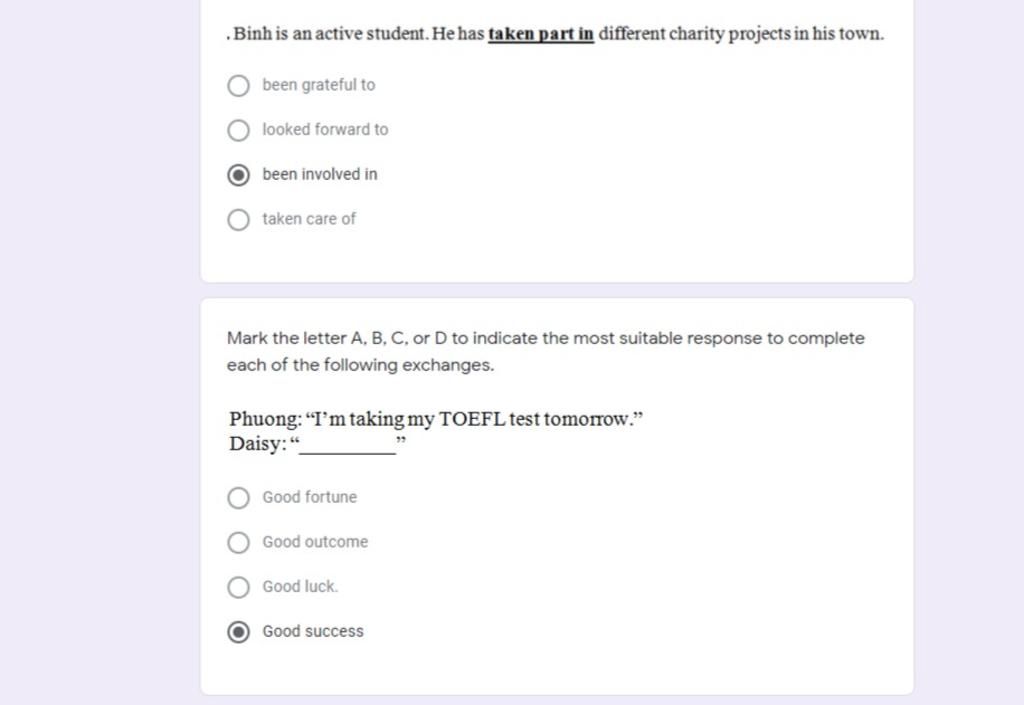
Task: Click the 'been grateful to' label text
Action: pos(319,86)
